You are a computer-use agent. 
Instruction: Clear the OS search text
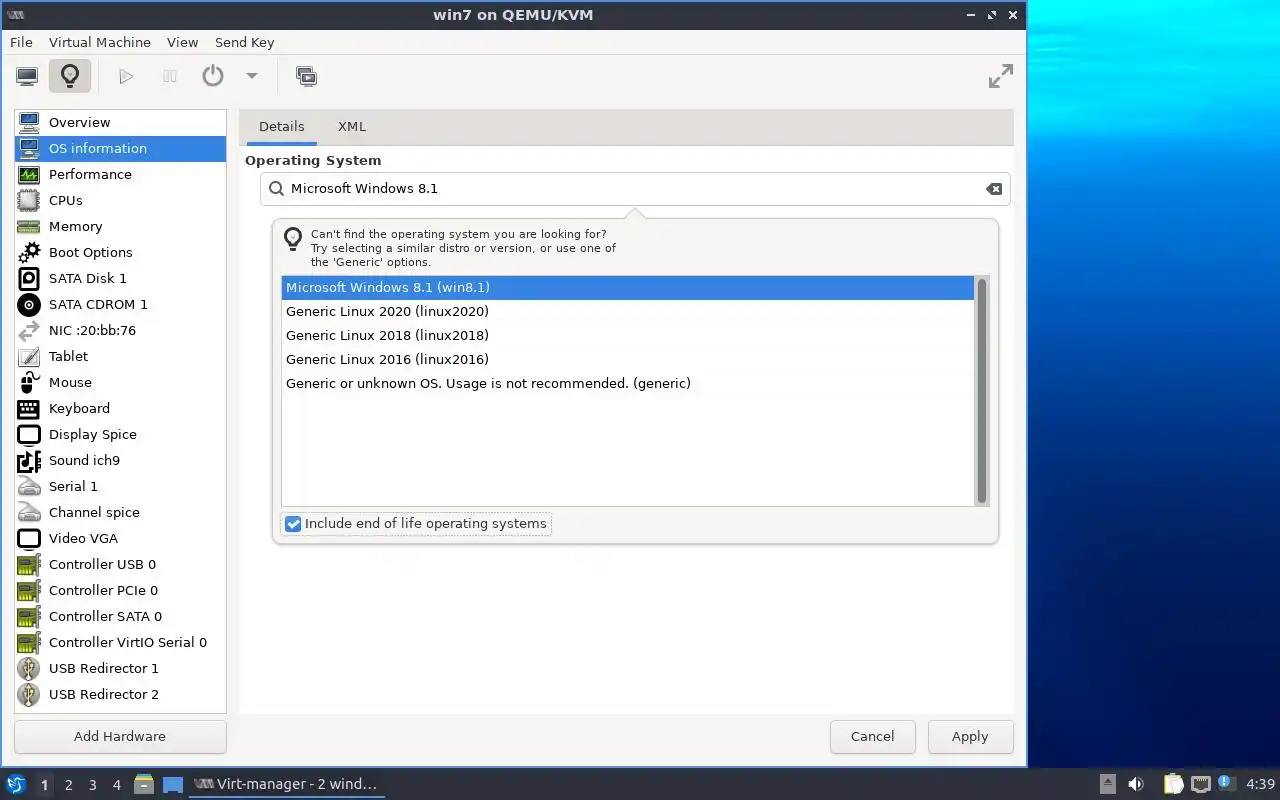point(994,189)
